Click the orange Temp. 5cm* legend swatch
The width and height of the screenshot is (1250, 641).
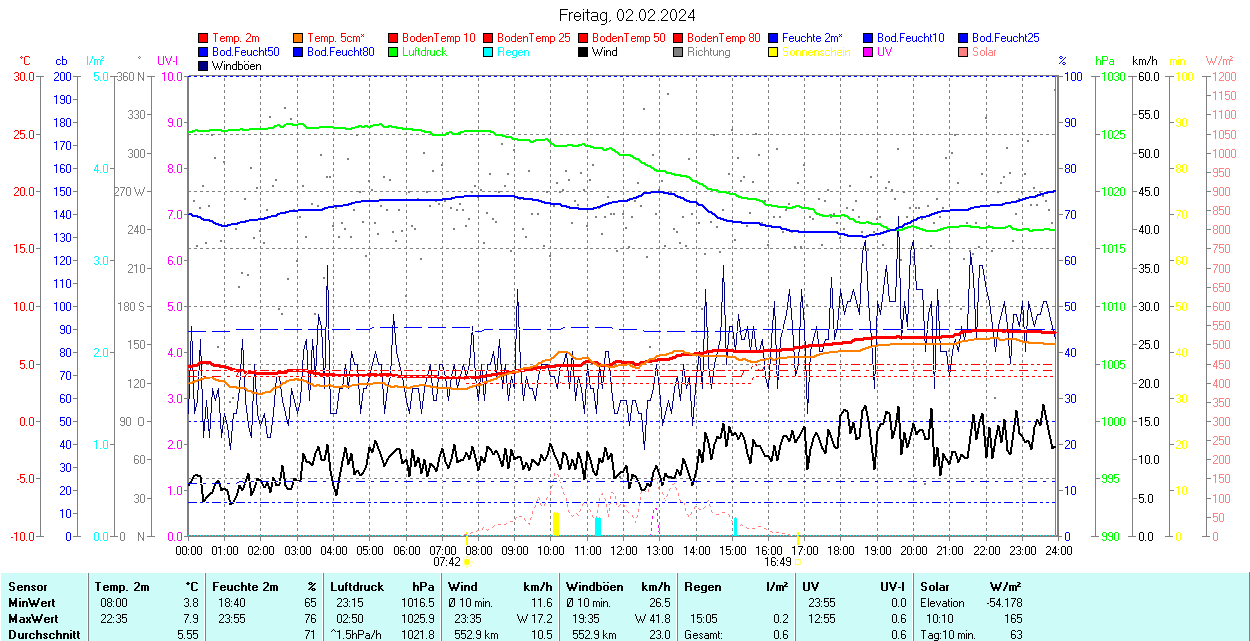pos(299,38)
